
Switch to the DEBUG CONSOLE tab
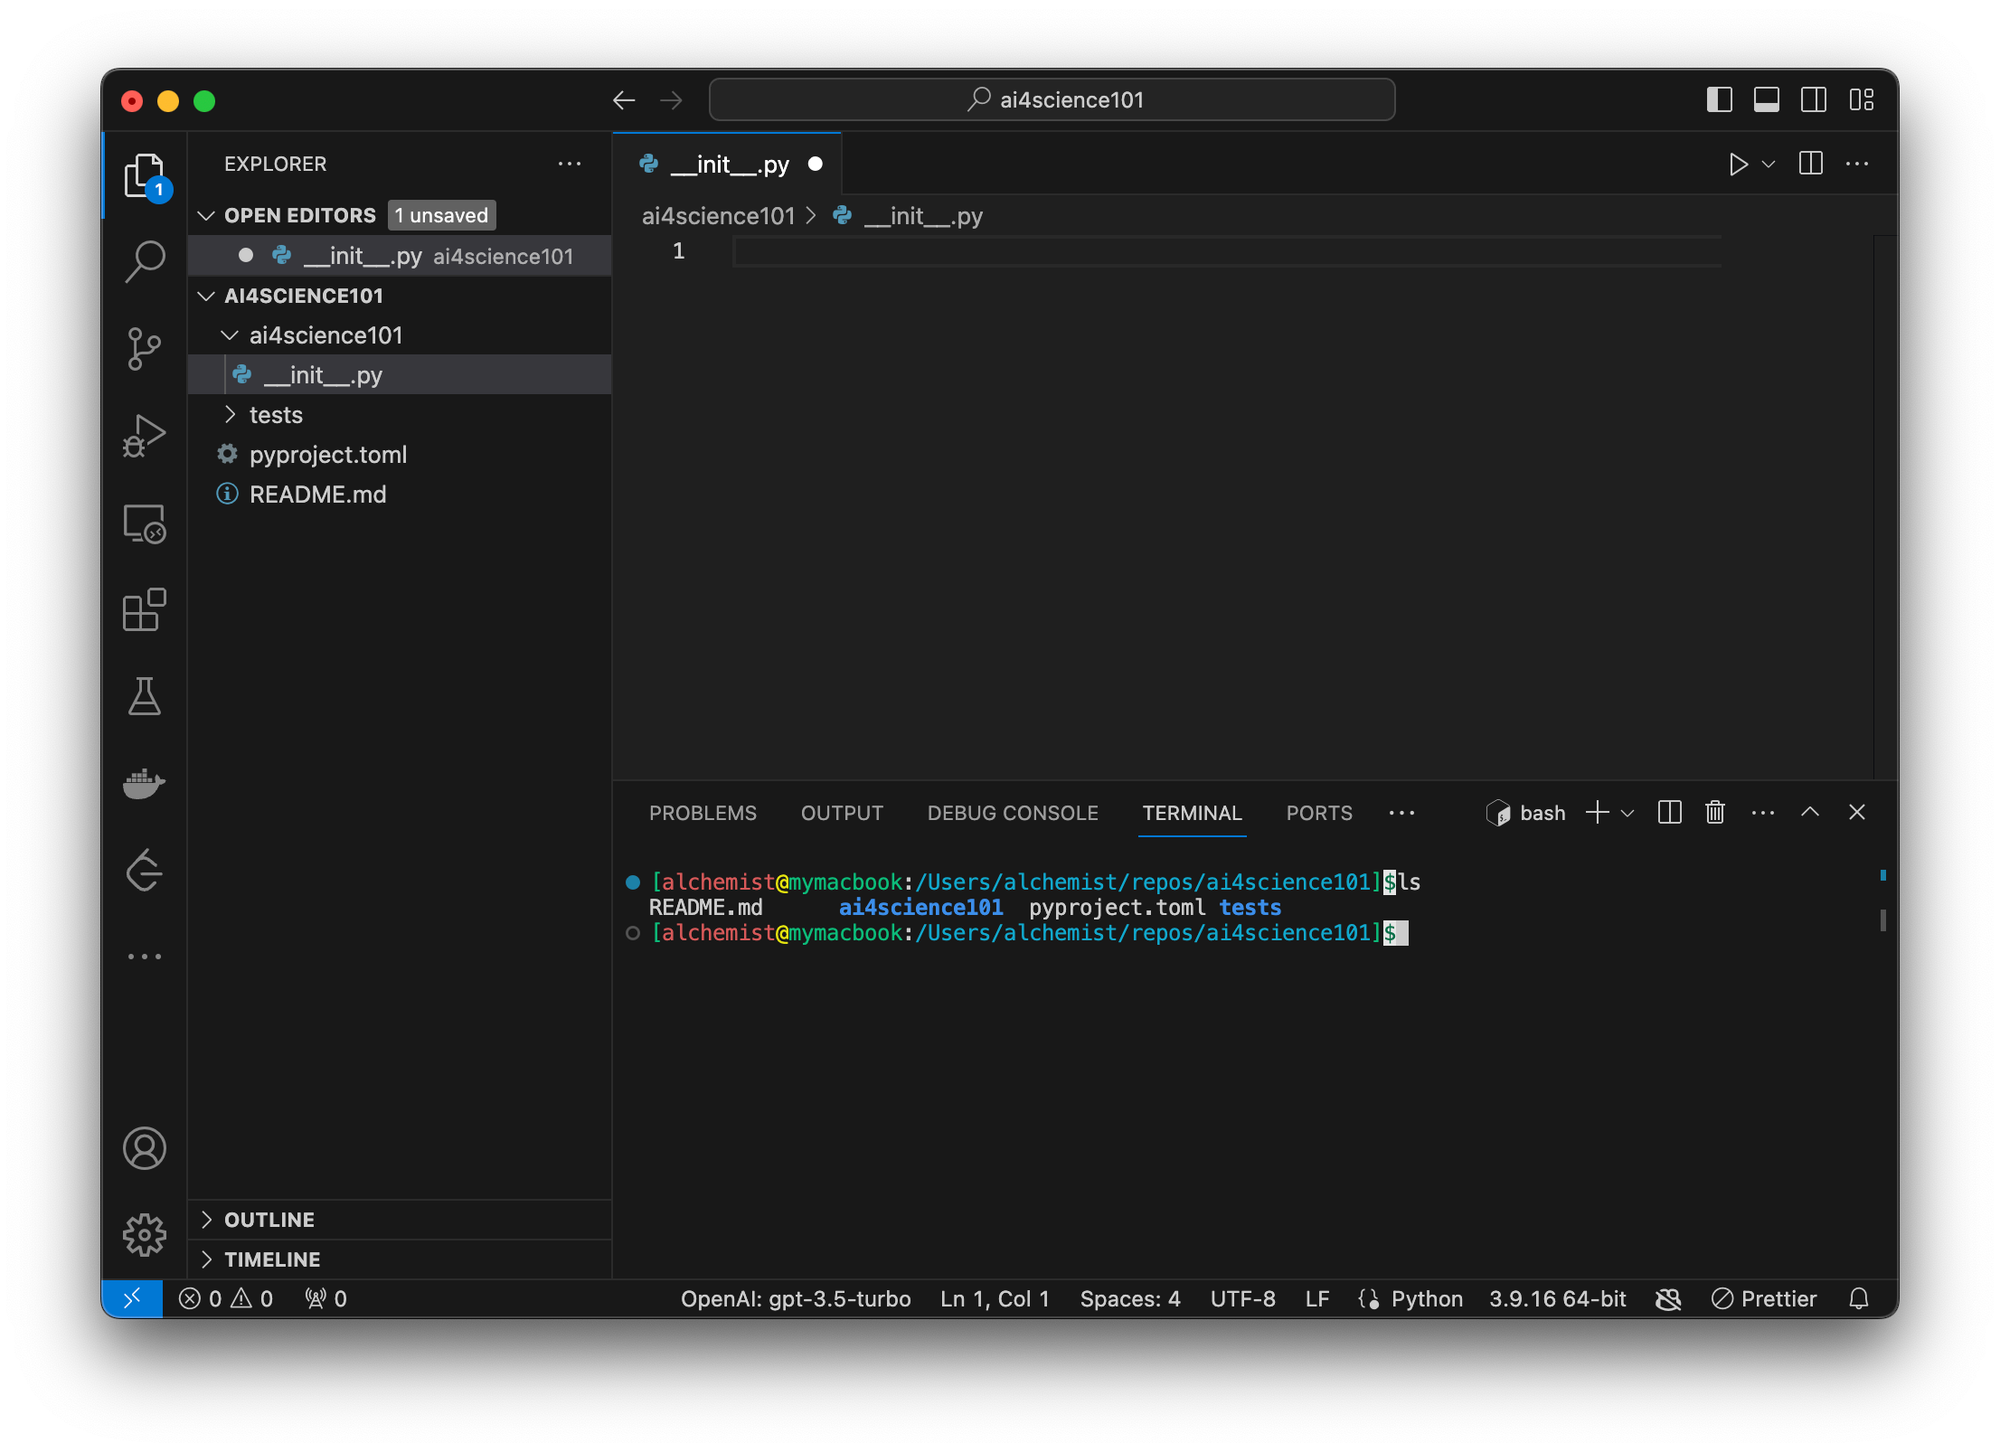[1012, 813]
